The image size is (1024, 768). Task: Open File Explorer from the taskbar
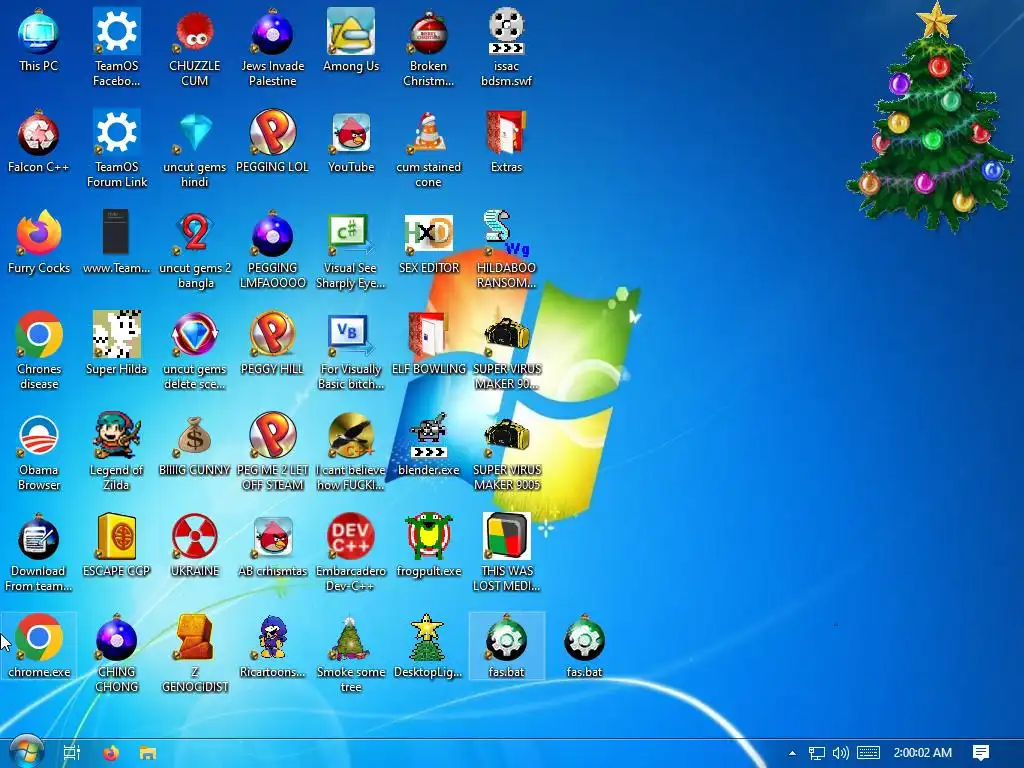(148, 753)
